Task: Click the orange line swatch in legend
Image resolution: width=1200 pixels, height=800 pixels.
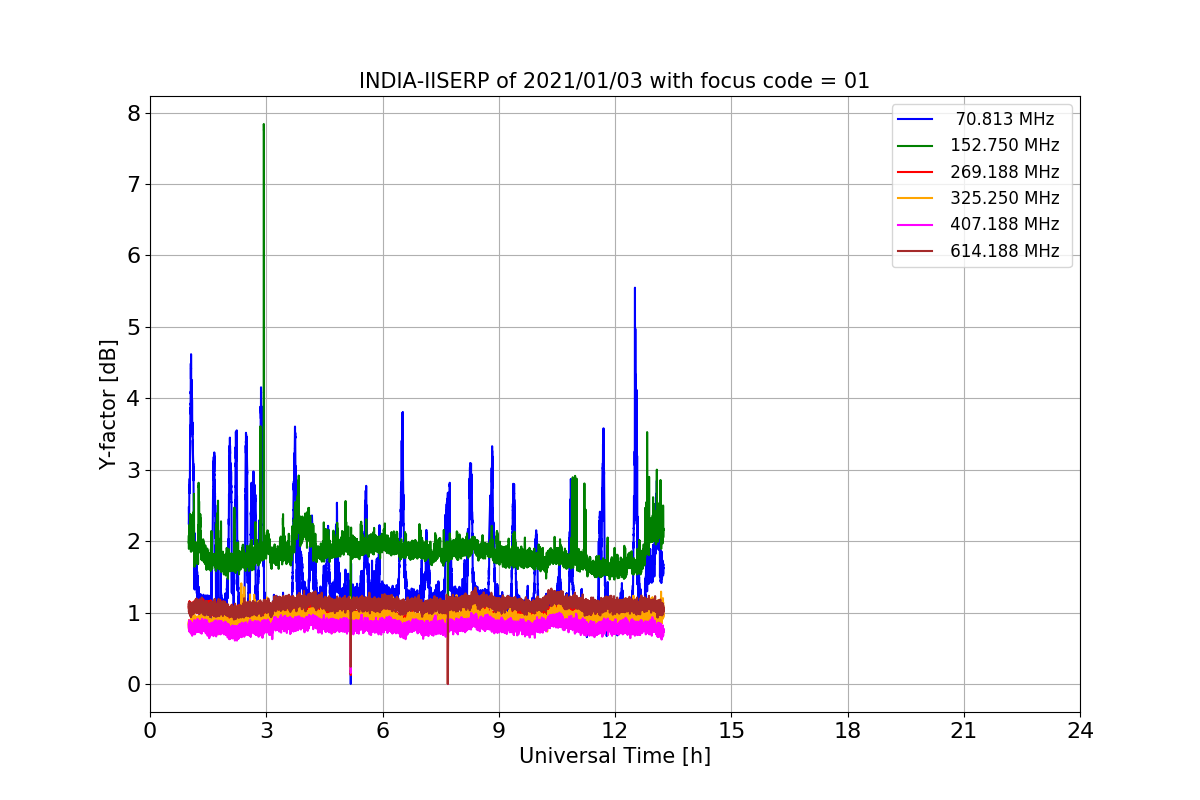Action: point(915,199)
